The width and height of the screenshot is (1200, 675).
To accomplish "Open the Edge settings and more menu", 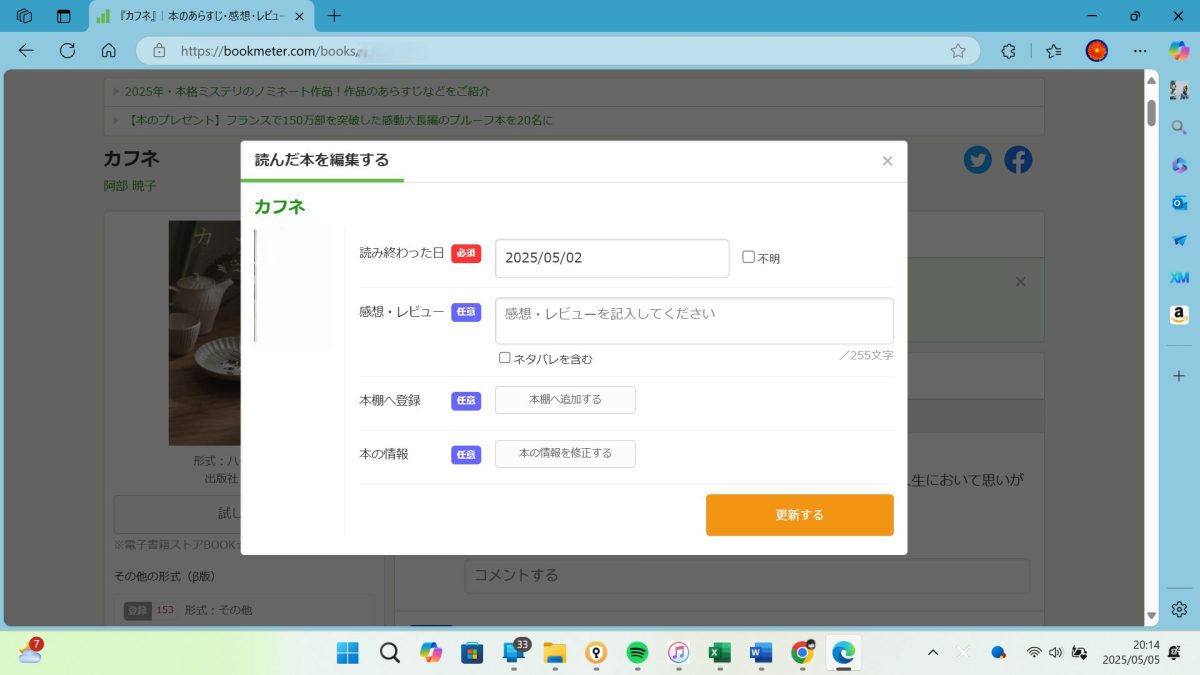I will coord(1140,51).
